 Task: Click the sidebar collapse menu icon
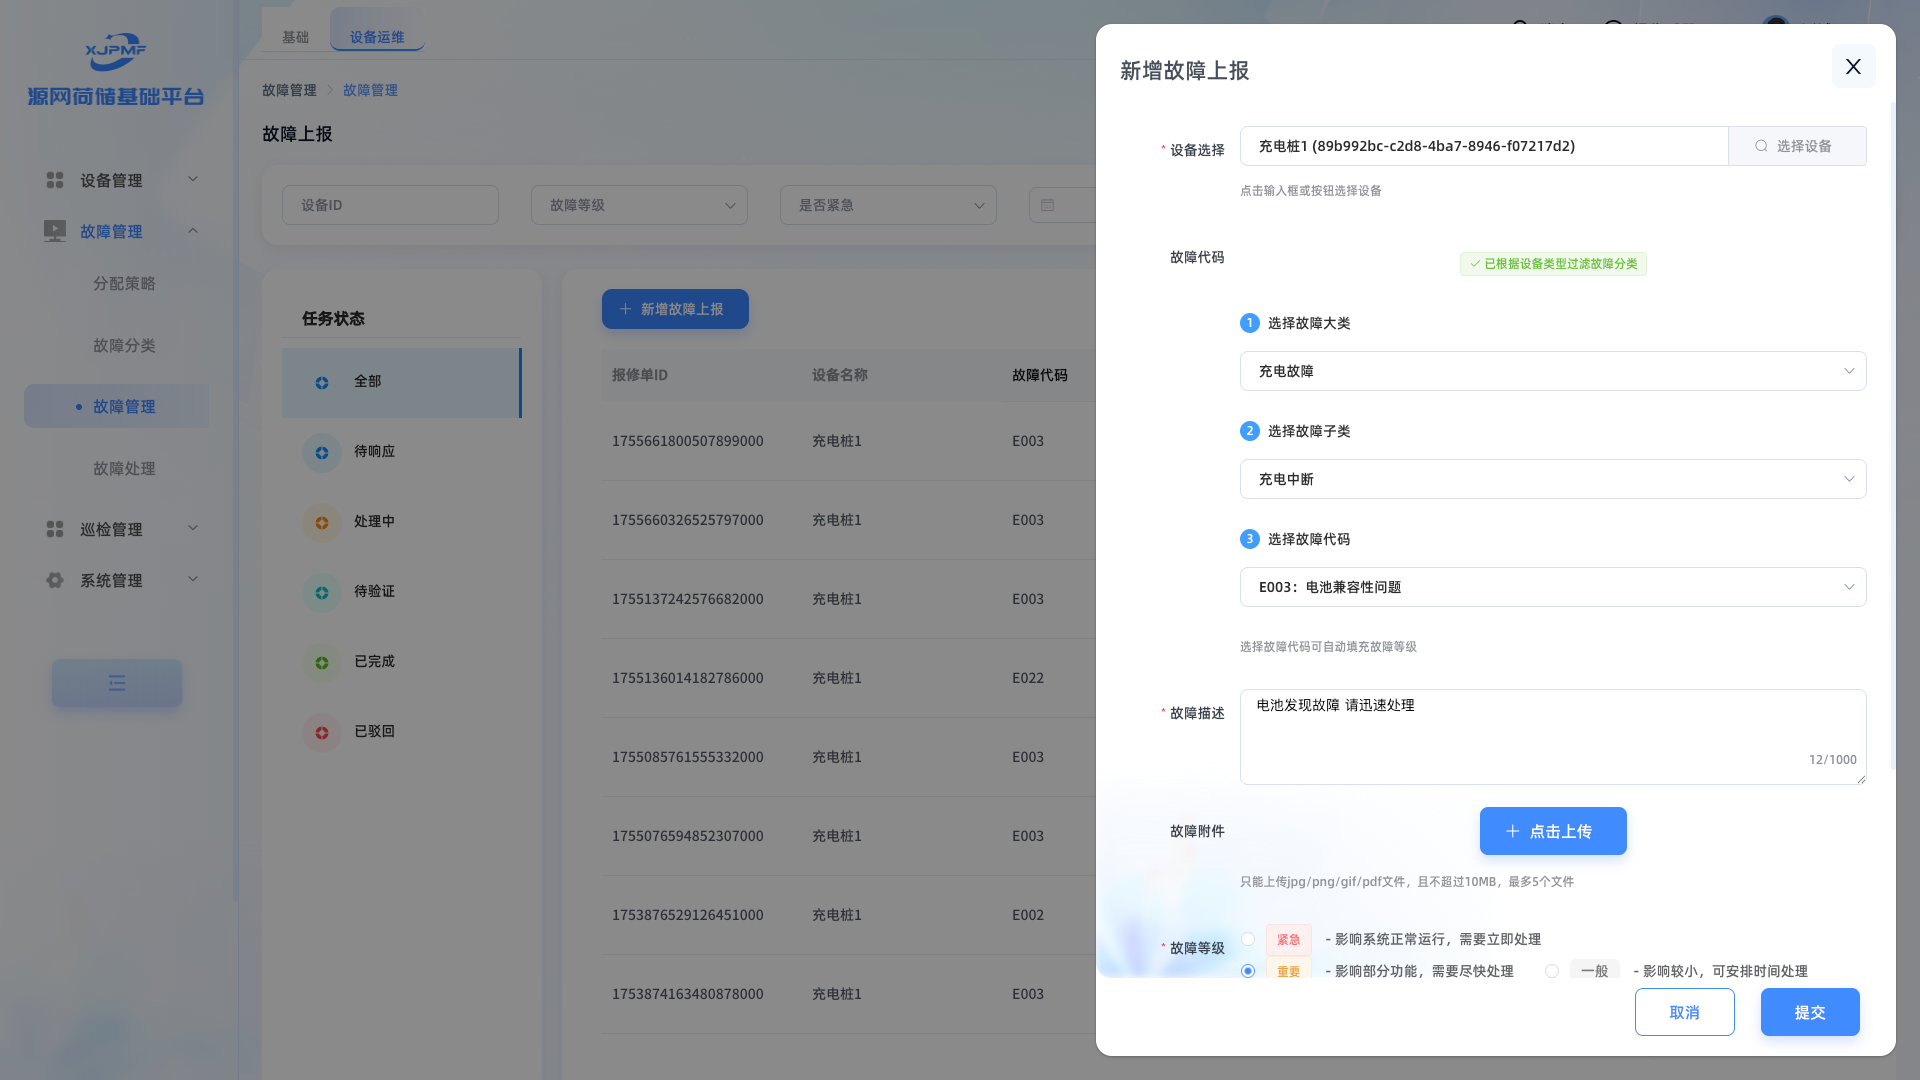(117, 683)
